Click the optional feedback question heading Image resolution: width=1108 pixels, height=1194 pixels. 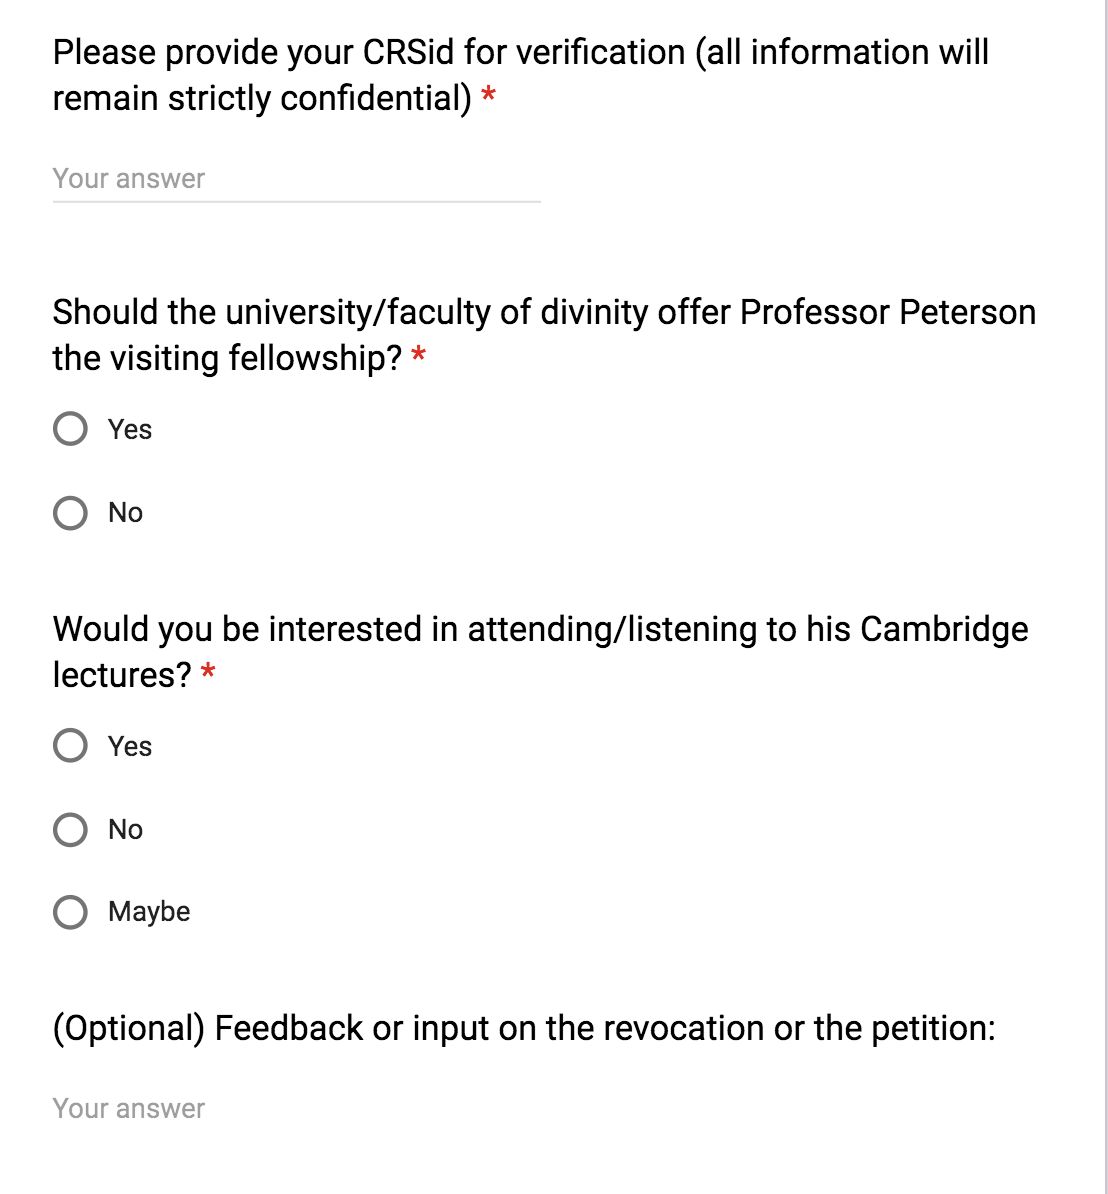pyautogui.click(x=524, y=1029)
